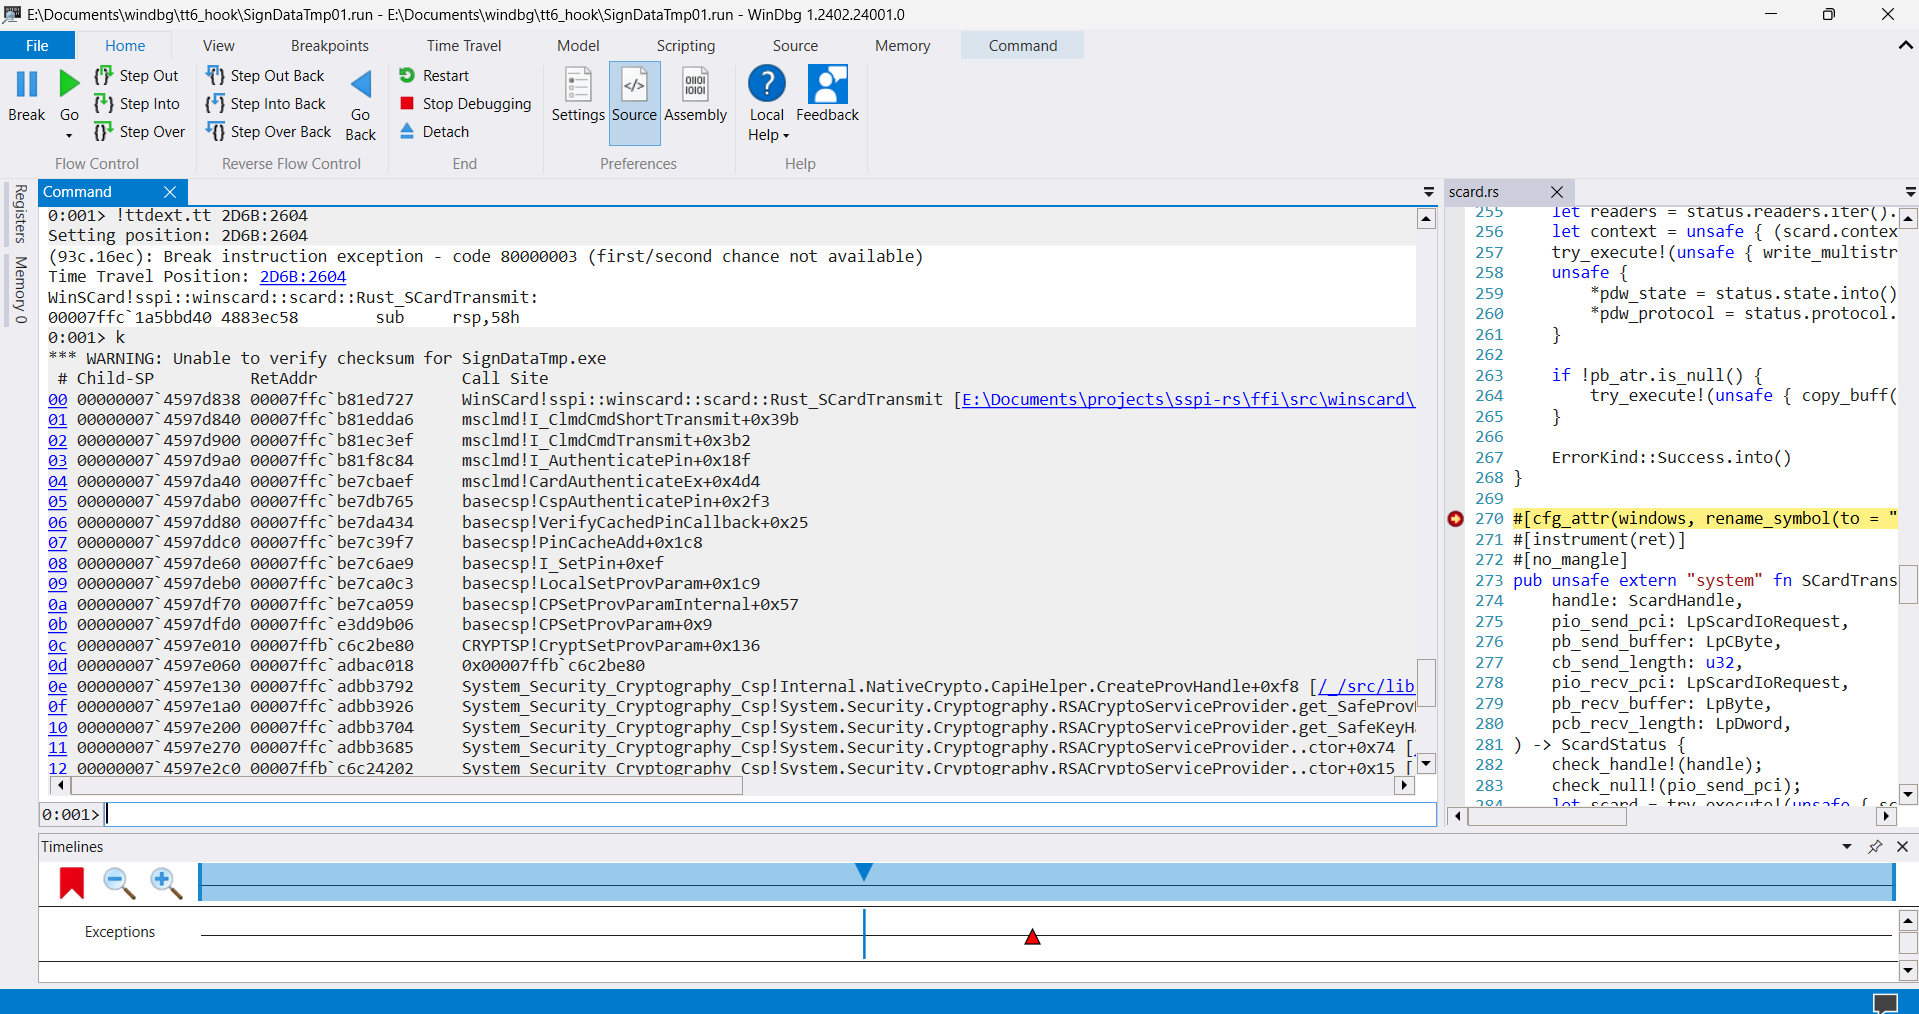Click the red exception marker on timeline
Screen dimensions: 1919x1014
[1032, 937]
